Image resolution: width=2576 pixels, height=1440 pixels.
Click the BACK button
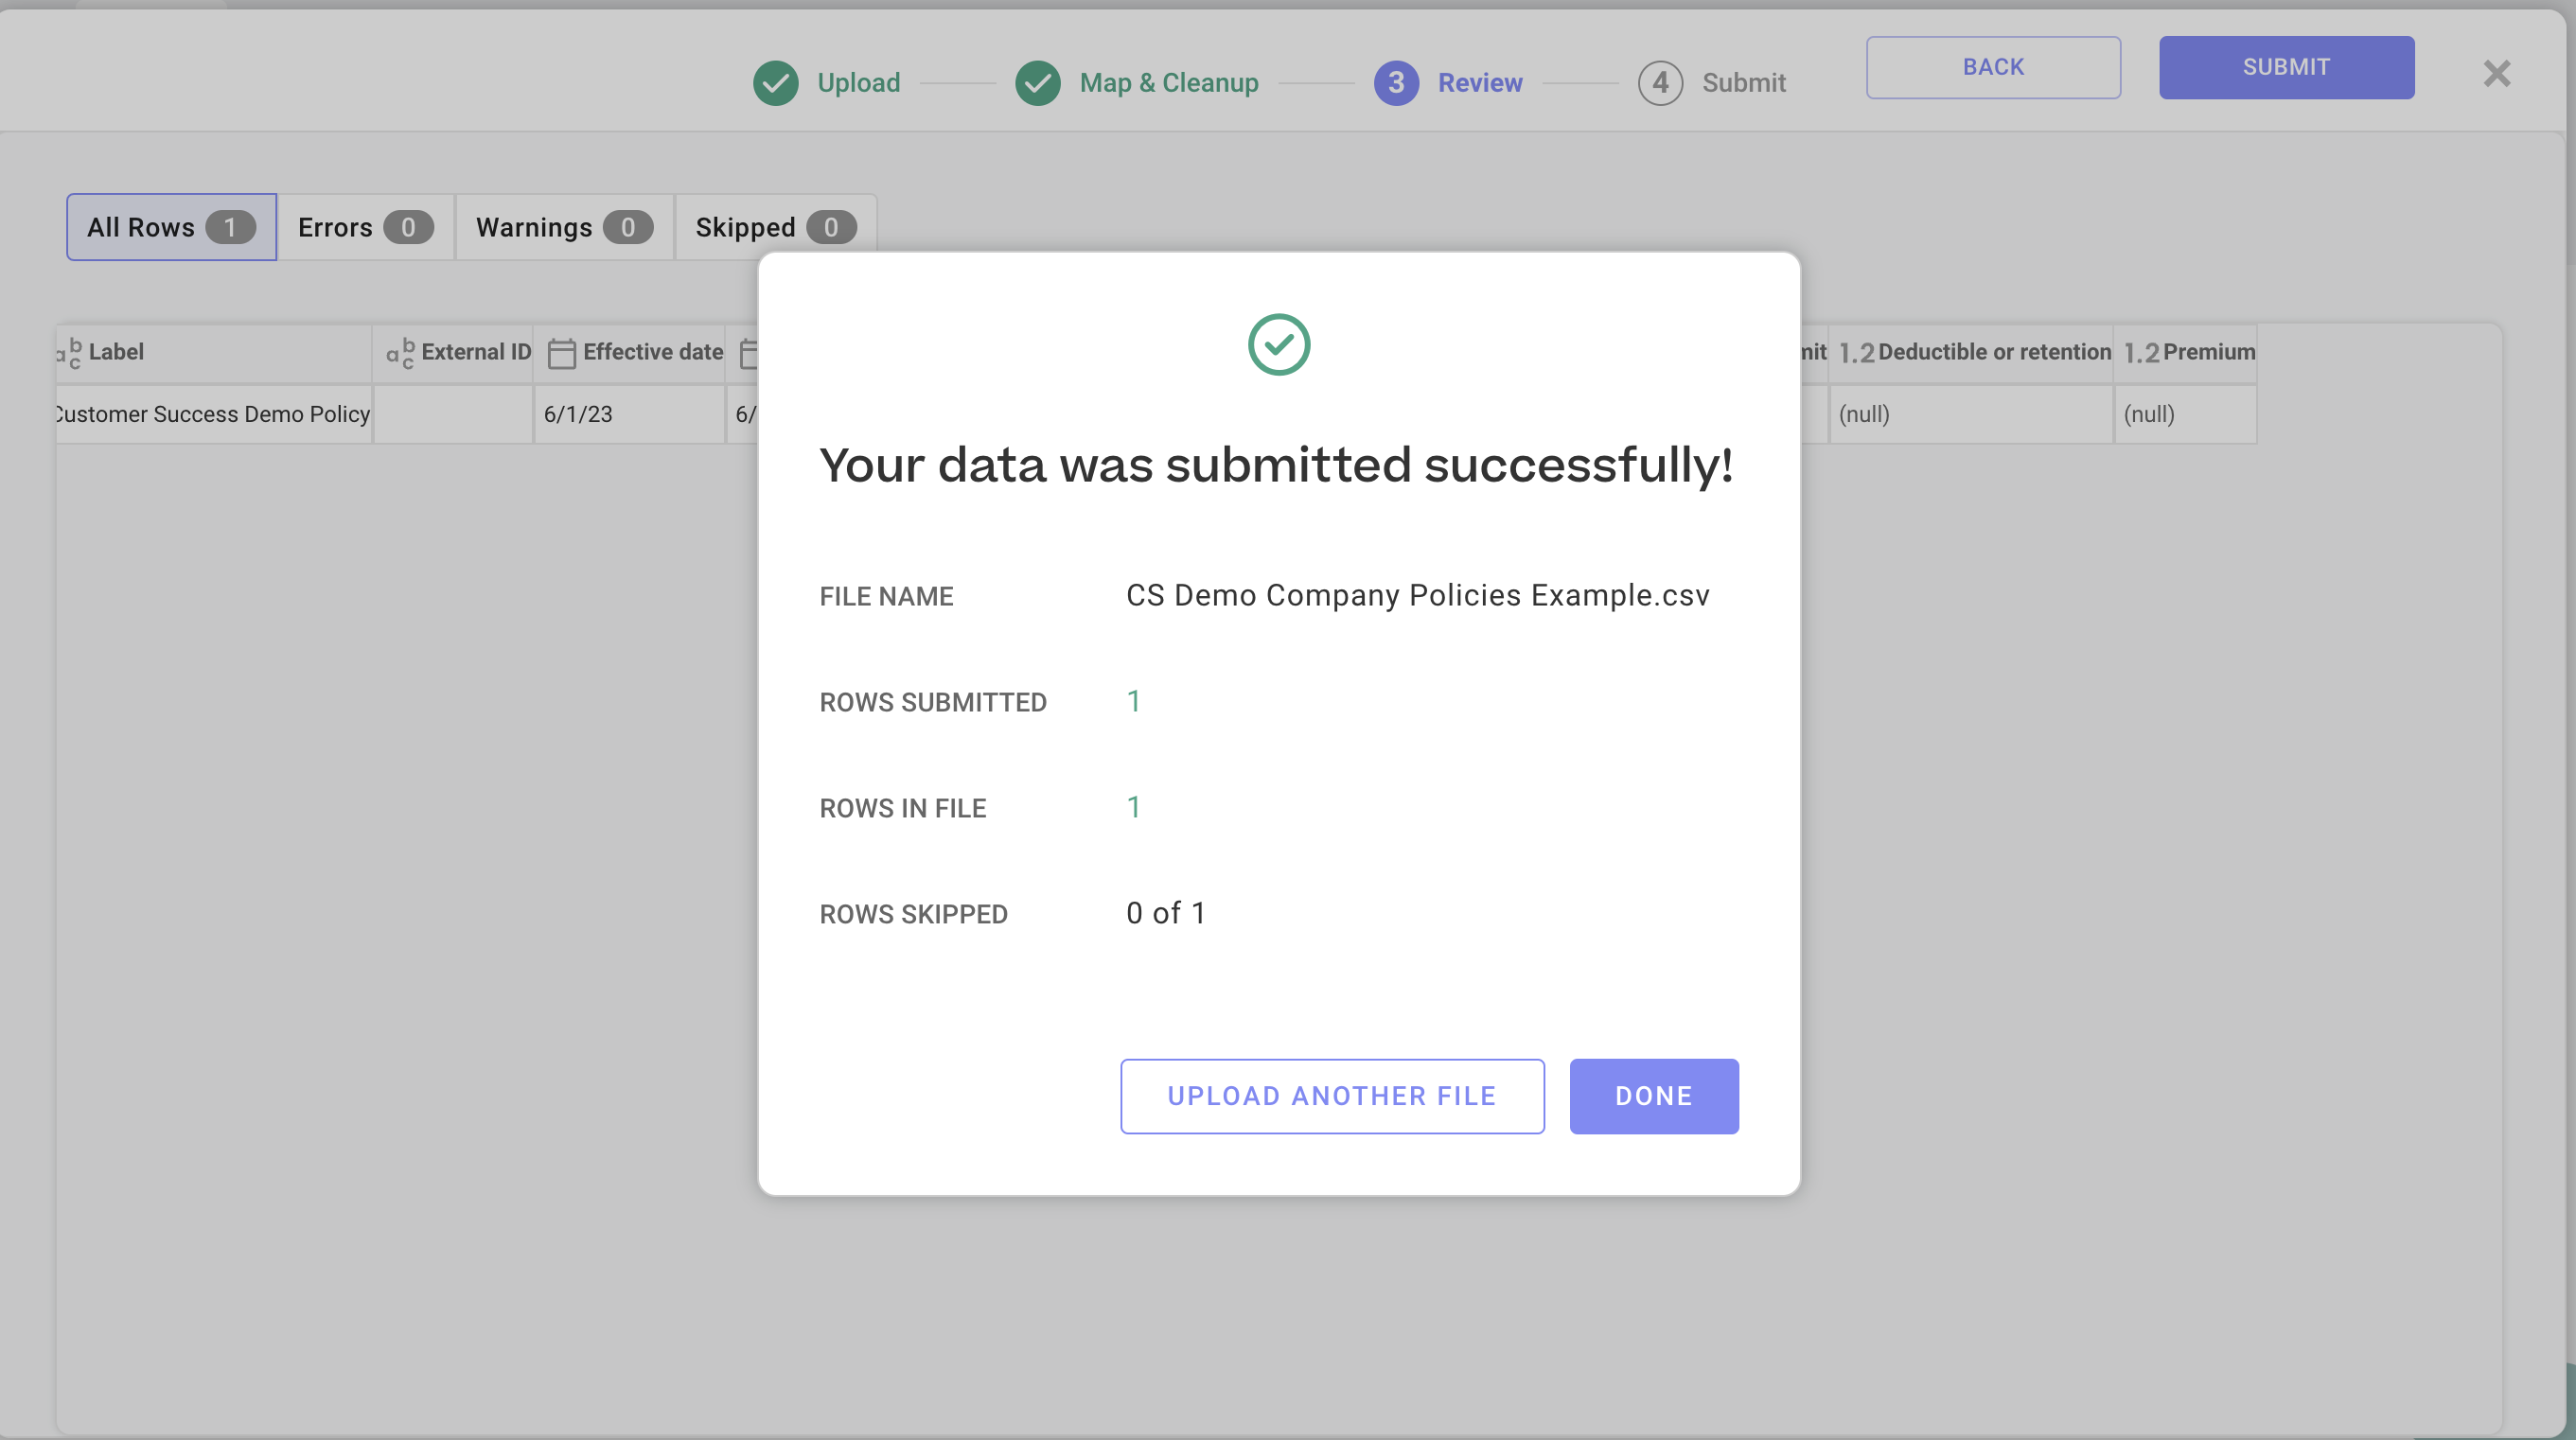click(x=1993, y=67)
